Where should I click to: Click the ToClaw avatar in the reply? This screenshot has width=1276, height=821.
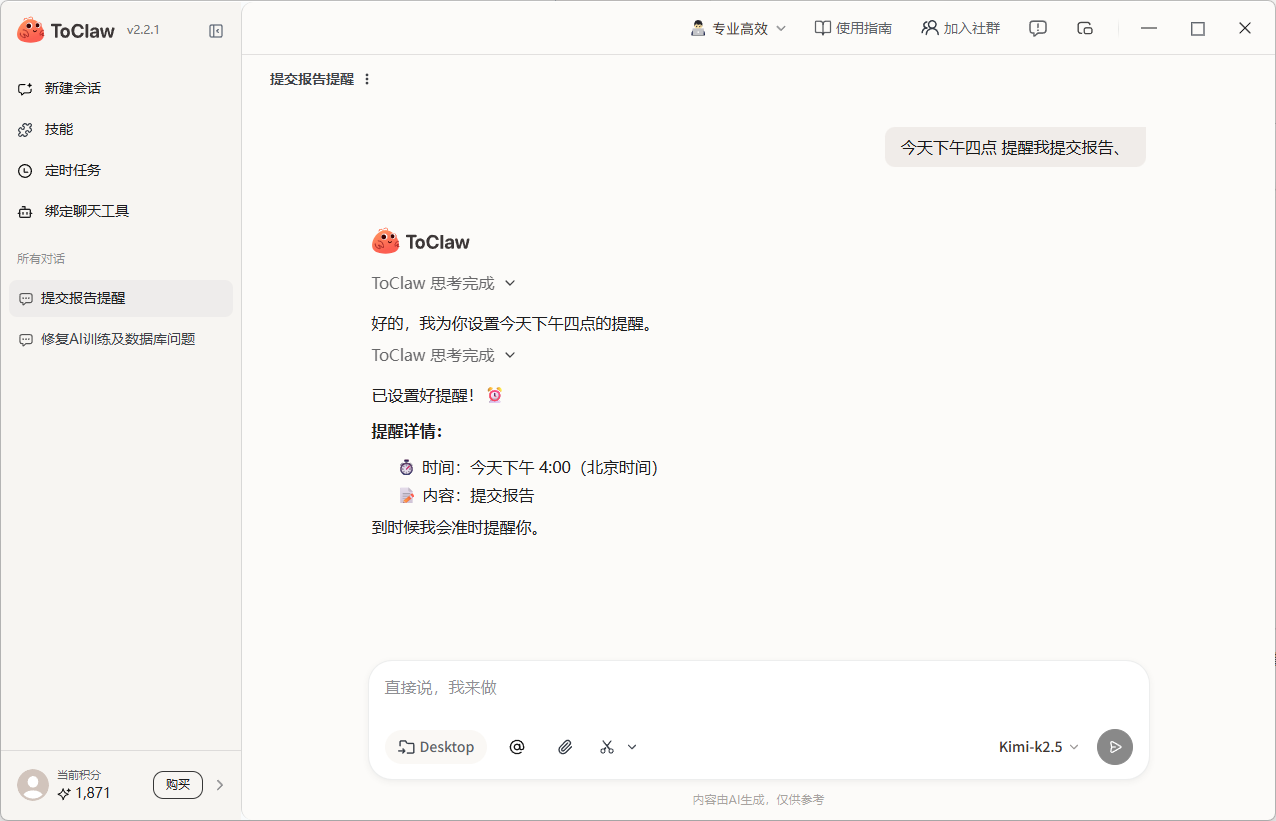pyautogui.click(x=385, y=241)
